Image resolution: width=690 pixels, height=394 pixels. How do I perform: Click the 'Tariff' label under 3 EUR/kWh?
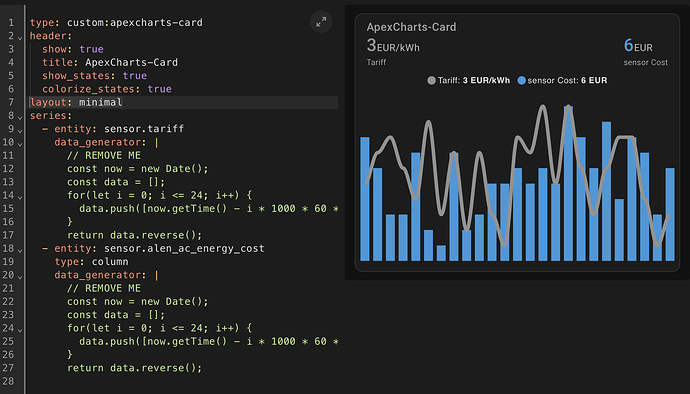[x=376, y=63]
